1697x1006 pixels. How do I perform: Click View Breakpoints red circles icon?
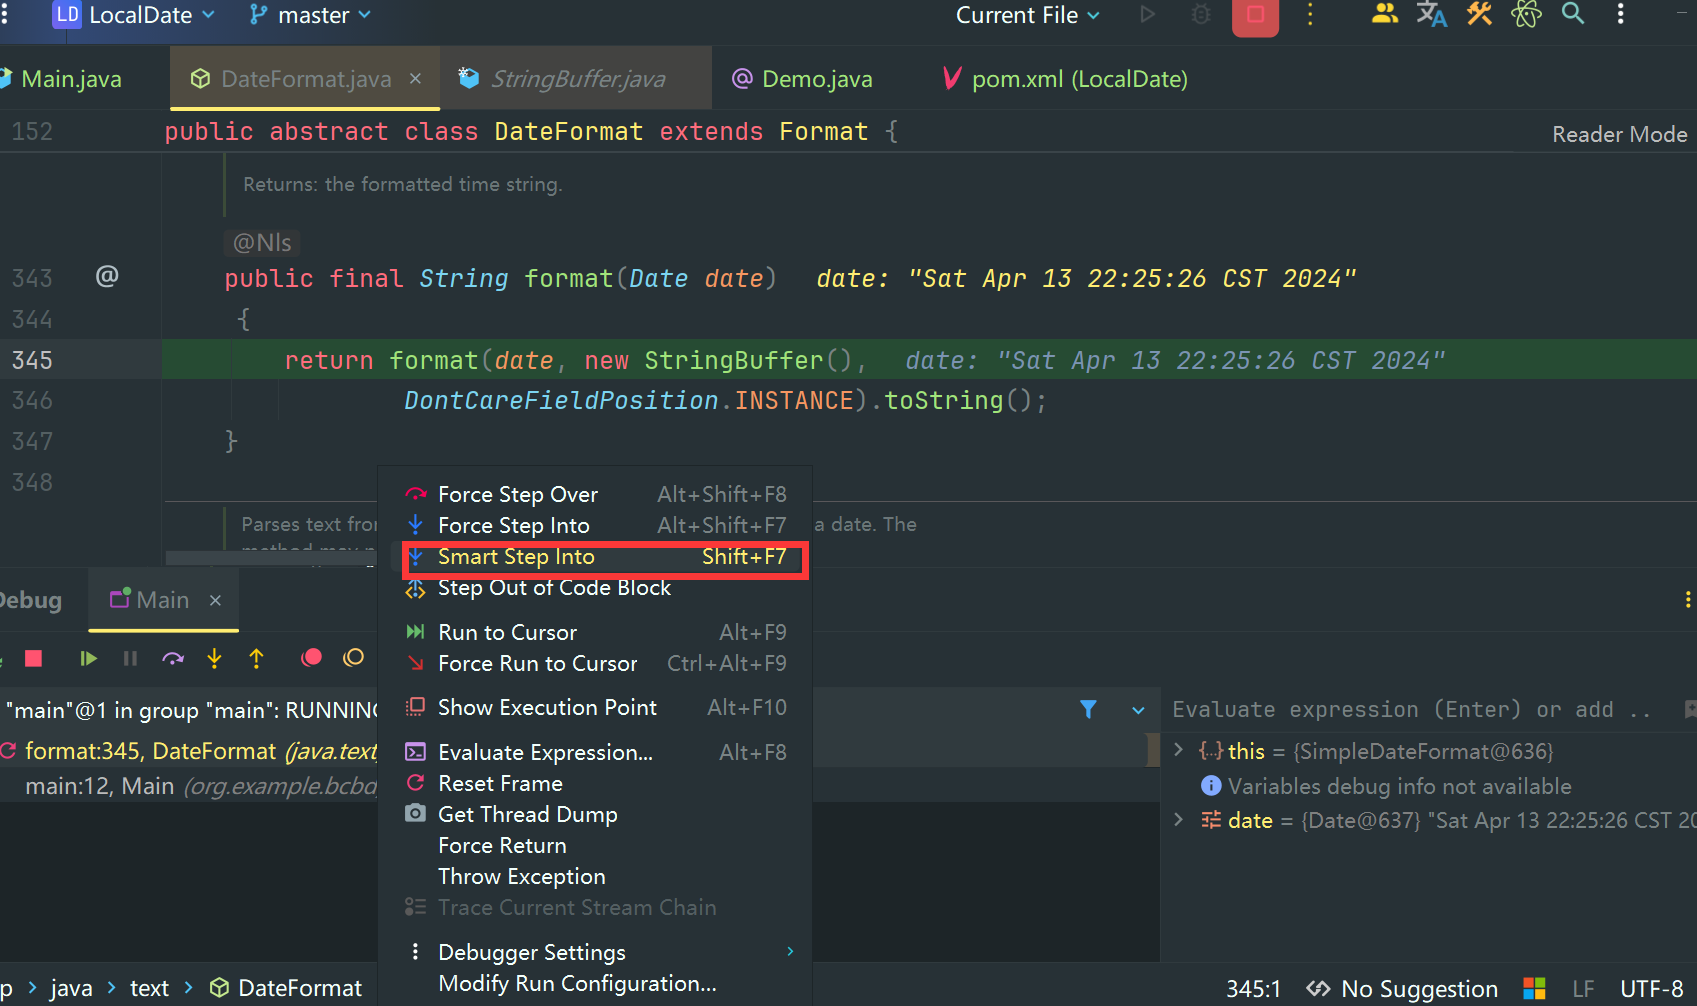311,657
